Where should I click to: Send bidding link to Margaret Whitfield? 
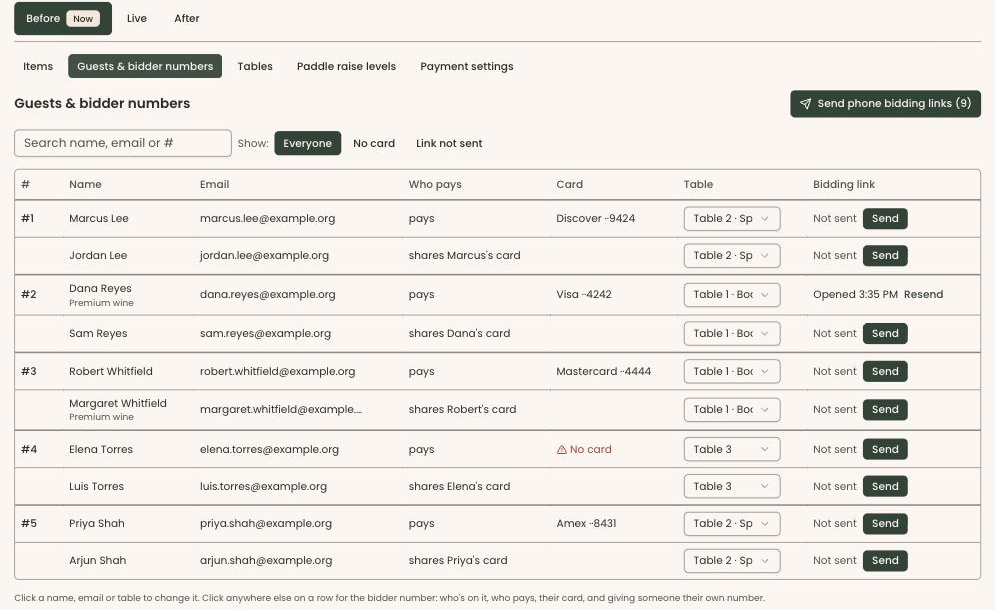[885, 409]
